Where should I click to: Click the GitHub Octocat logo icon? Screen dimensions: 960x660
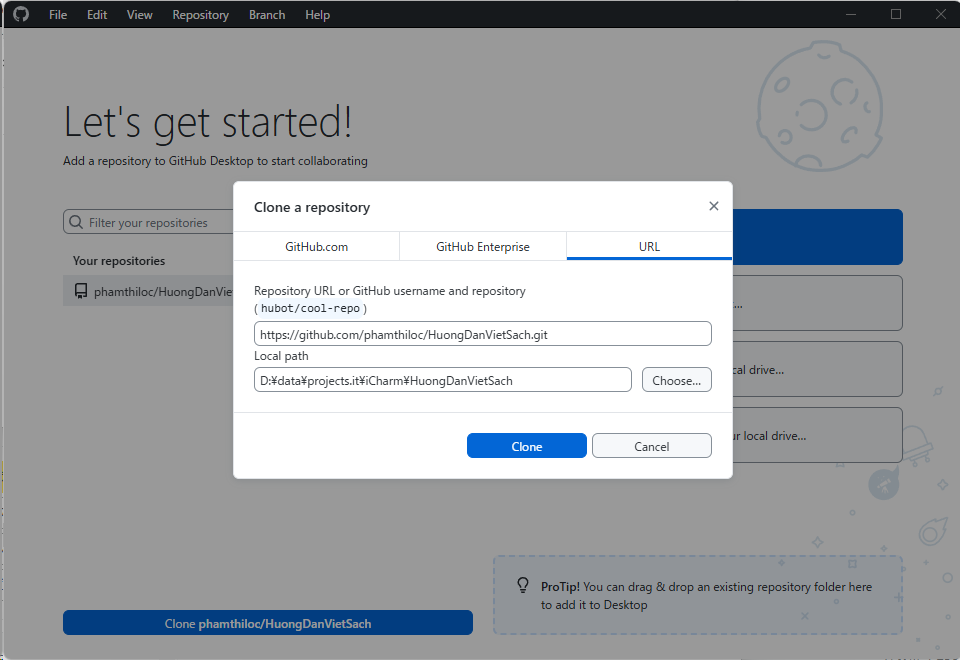21,14
